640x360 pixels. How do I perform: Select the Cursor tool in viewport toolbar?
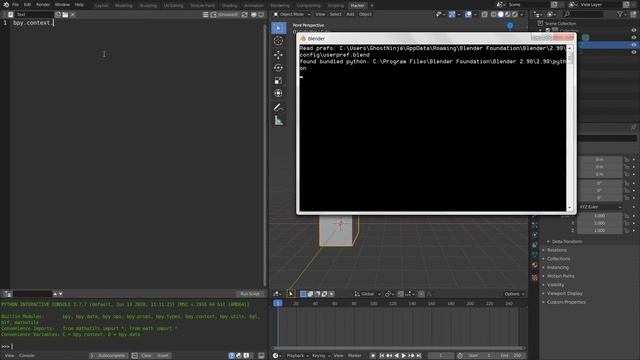(x=278, y=41)
